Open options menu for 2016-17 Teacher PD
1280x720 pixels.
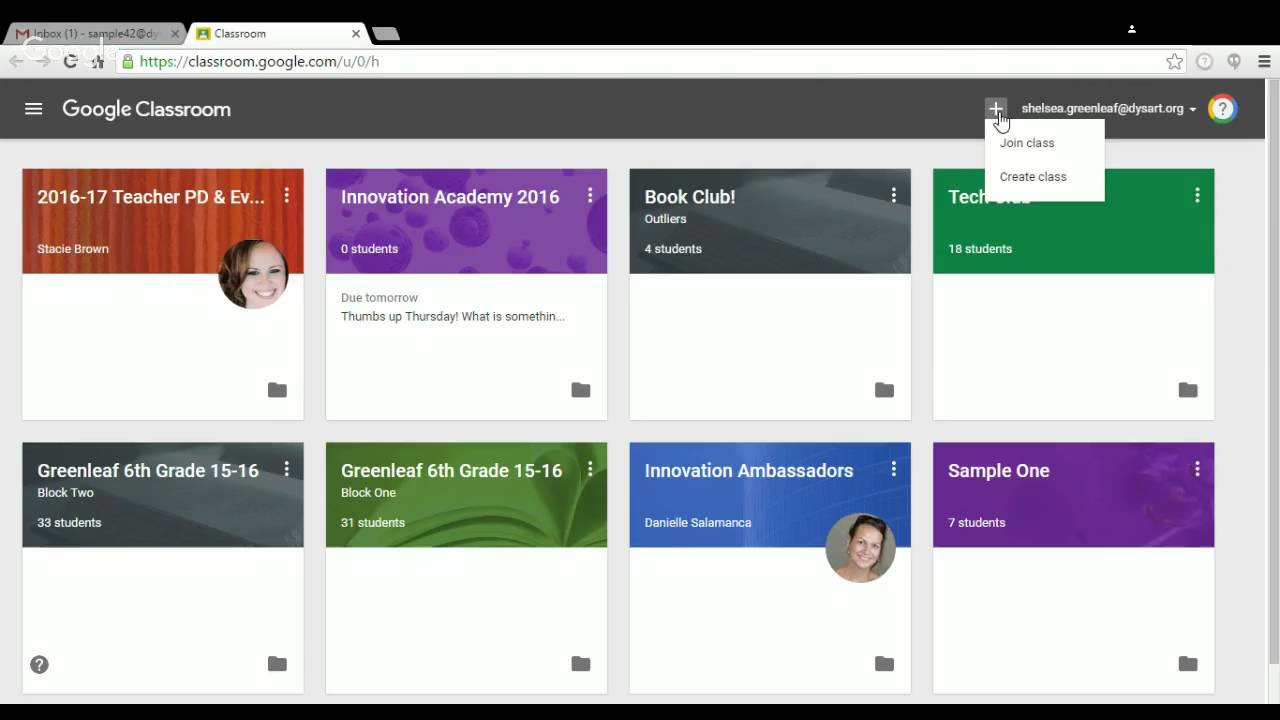[x=286, y=196]
